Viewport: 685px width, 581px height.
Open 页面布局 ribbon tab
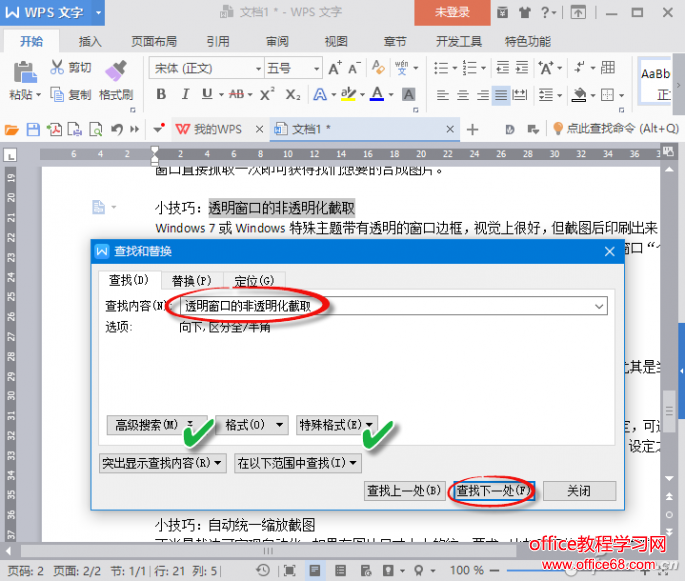[154, 42]
